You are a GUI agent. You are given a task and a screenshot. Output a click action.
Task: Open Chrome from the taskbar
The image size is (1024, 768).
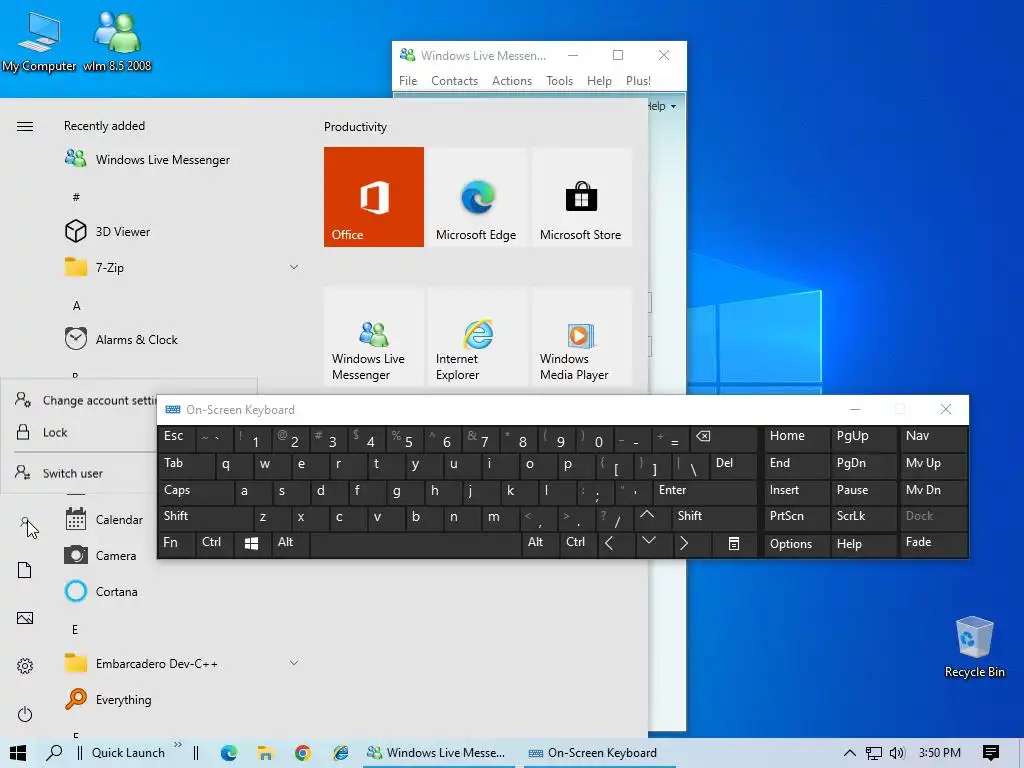[x=302, y=753]
